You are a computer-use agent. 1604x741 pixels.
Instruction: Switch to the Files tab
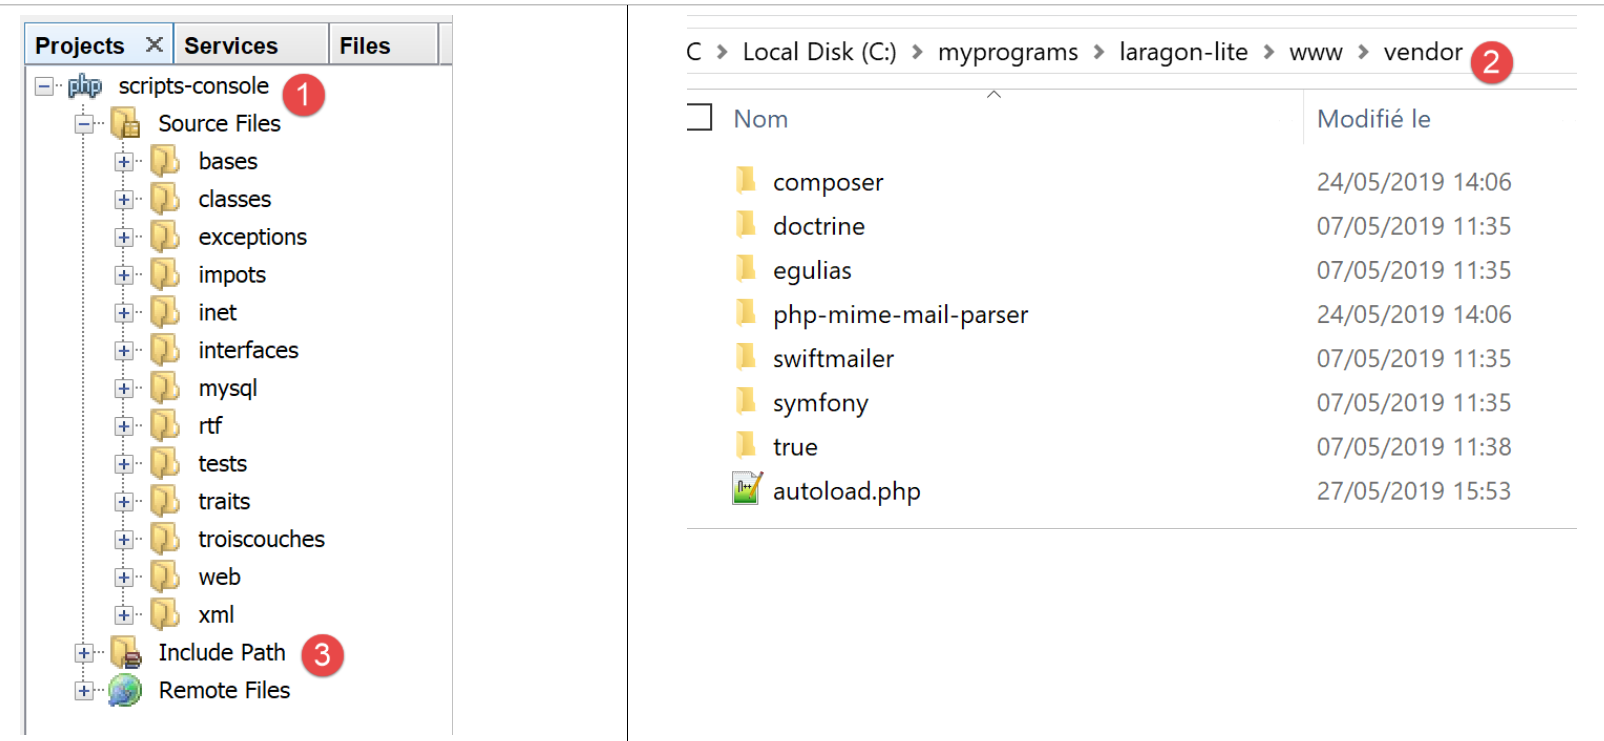[364, 46]
